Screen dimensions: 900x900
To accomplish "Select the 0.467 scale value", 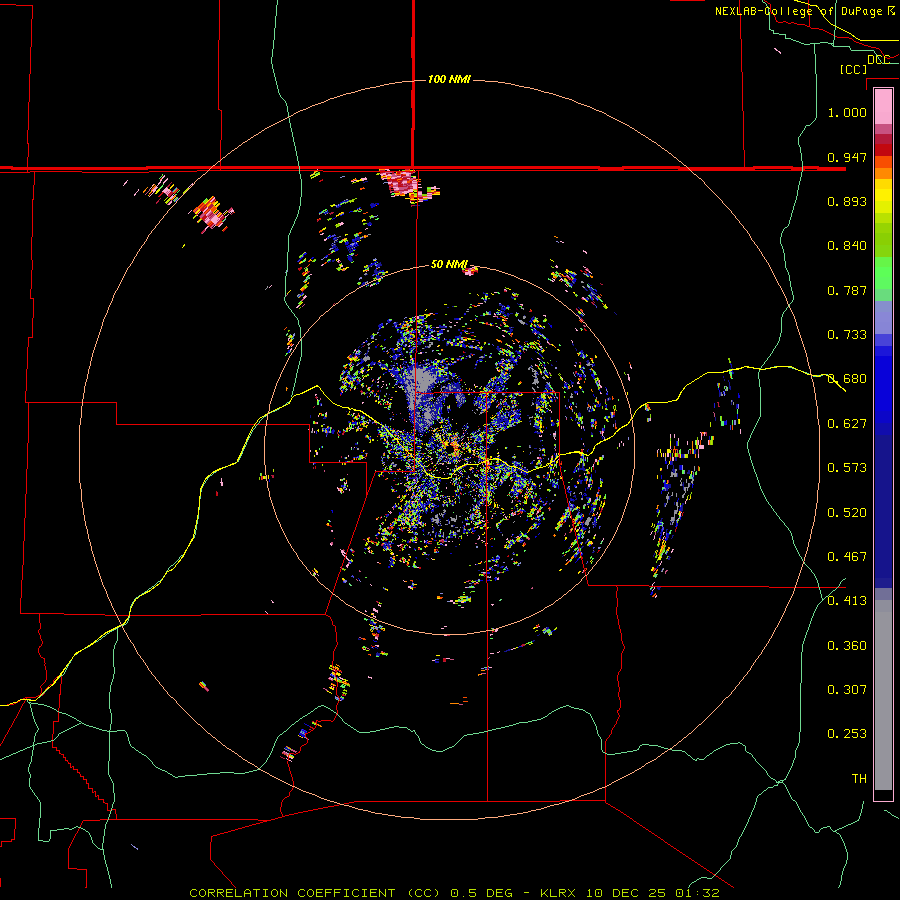I will point(847,557).
